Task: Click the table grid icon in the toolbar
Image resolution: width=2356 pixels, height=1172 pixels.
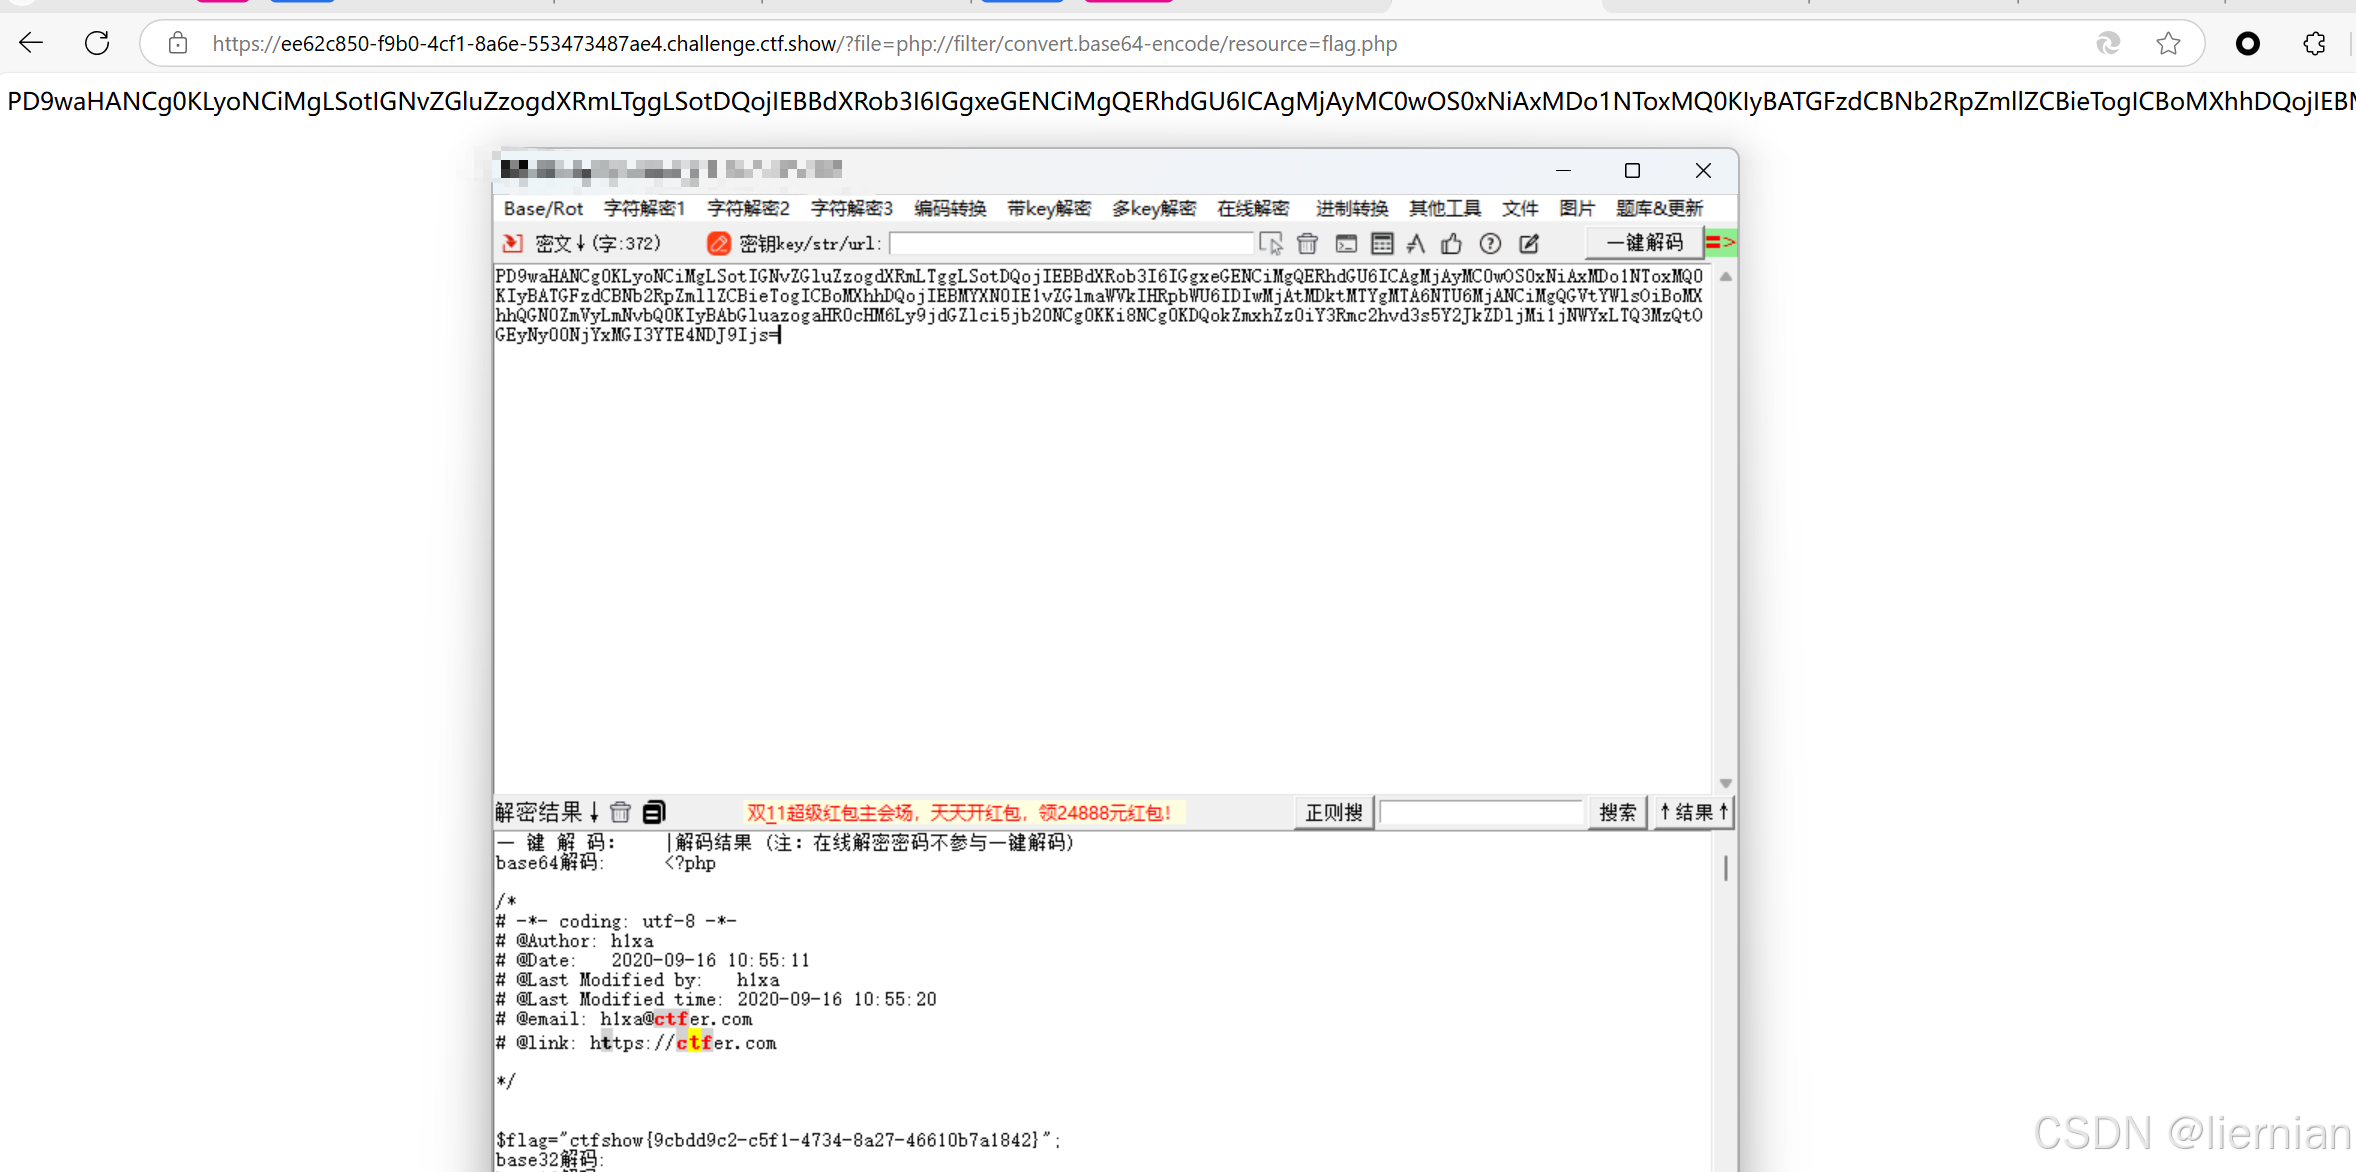Action: tap(1382, 243)
